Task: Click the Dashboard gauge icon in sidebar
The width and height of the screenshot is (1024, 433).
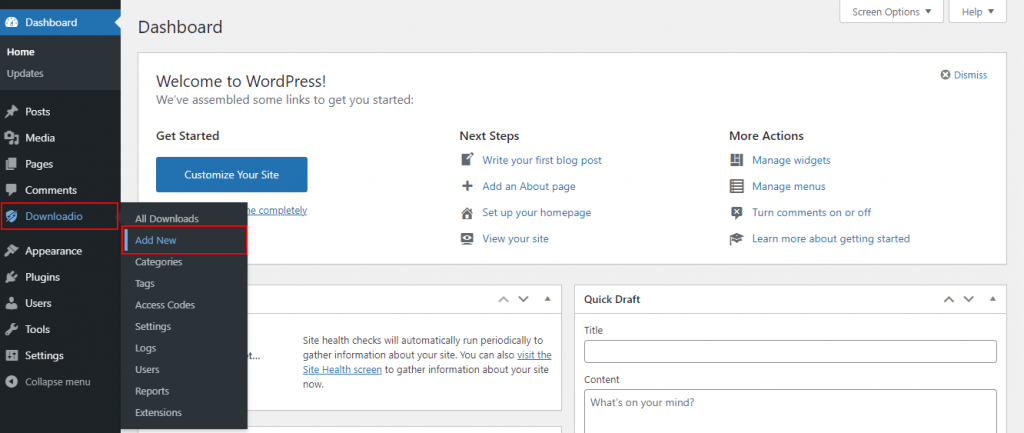Action: pos(11,22)
